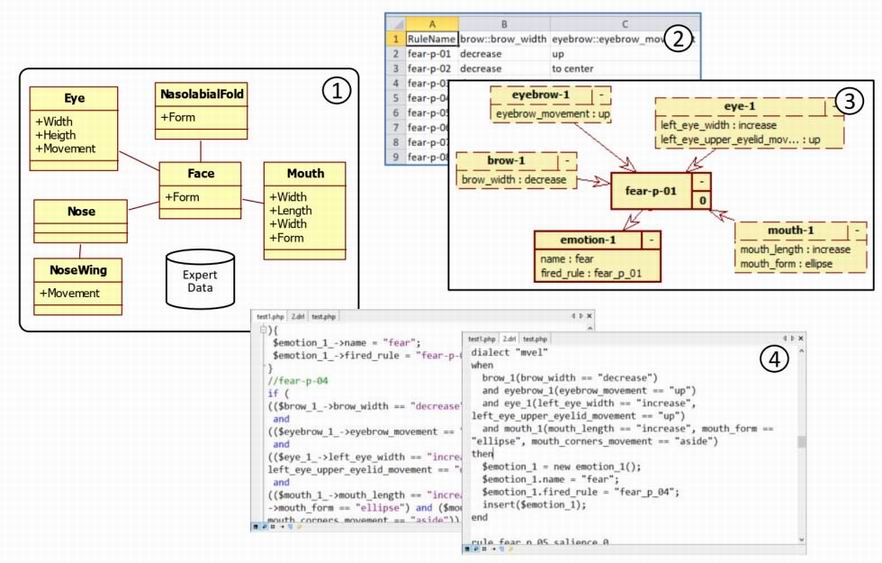Click the 'left_eye_width : increase' attribute
This screenshot has width=882, height=563.
[718, 125]
